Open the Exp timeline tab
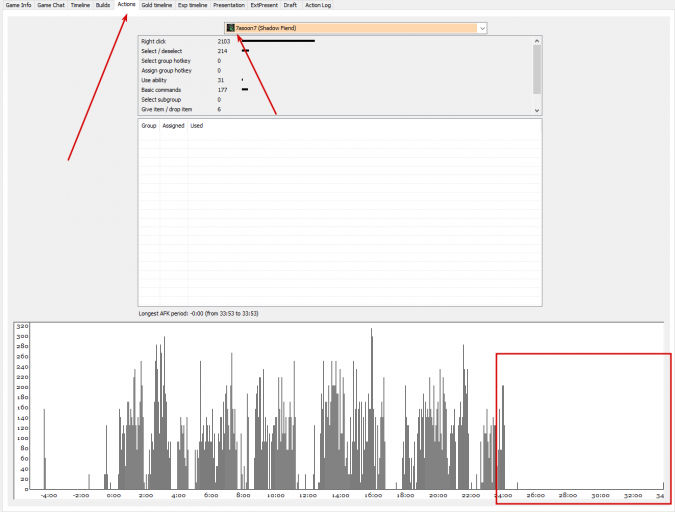Image resolution: width=675 pixels, height=512 pixels. click(x=192, y=5)
